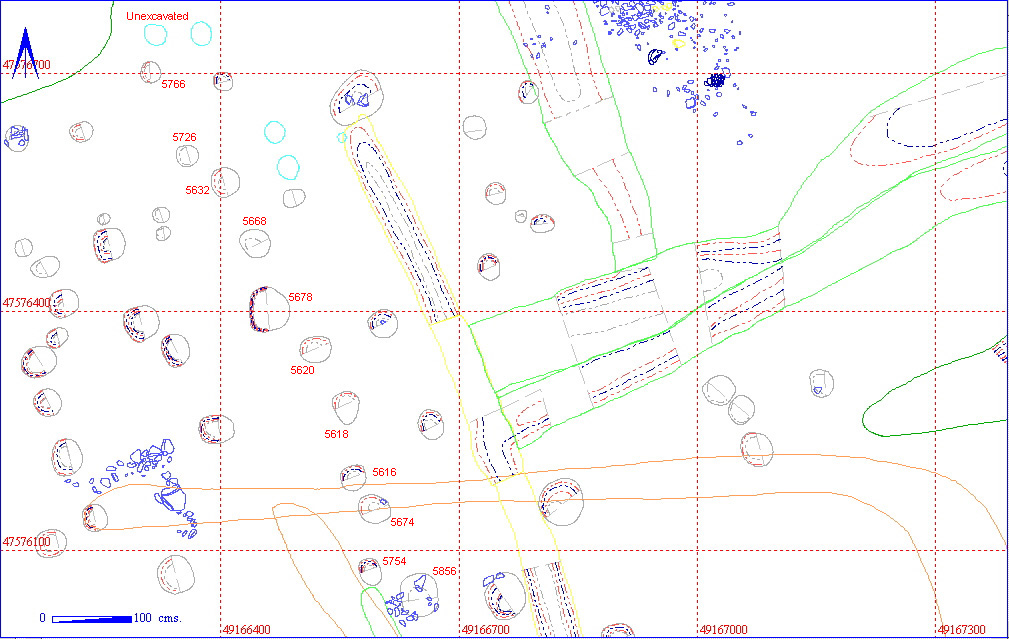This screenshot has height=639, width=1009.
Task: Select feature number 5618
Action: (x=336, y=434)
